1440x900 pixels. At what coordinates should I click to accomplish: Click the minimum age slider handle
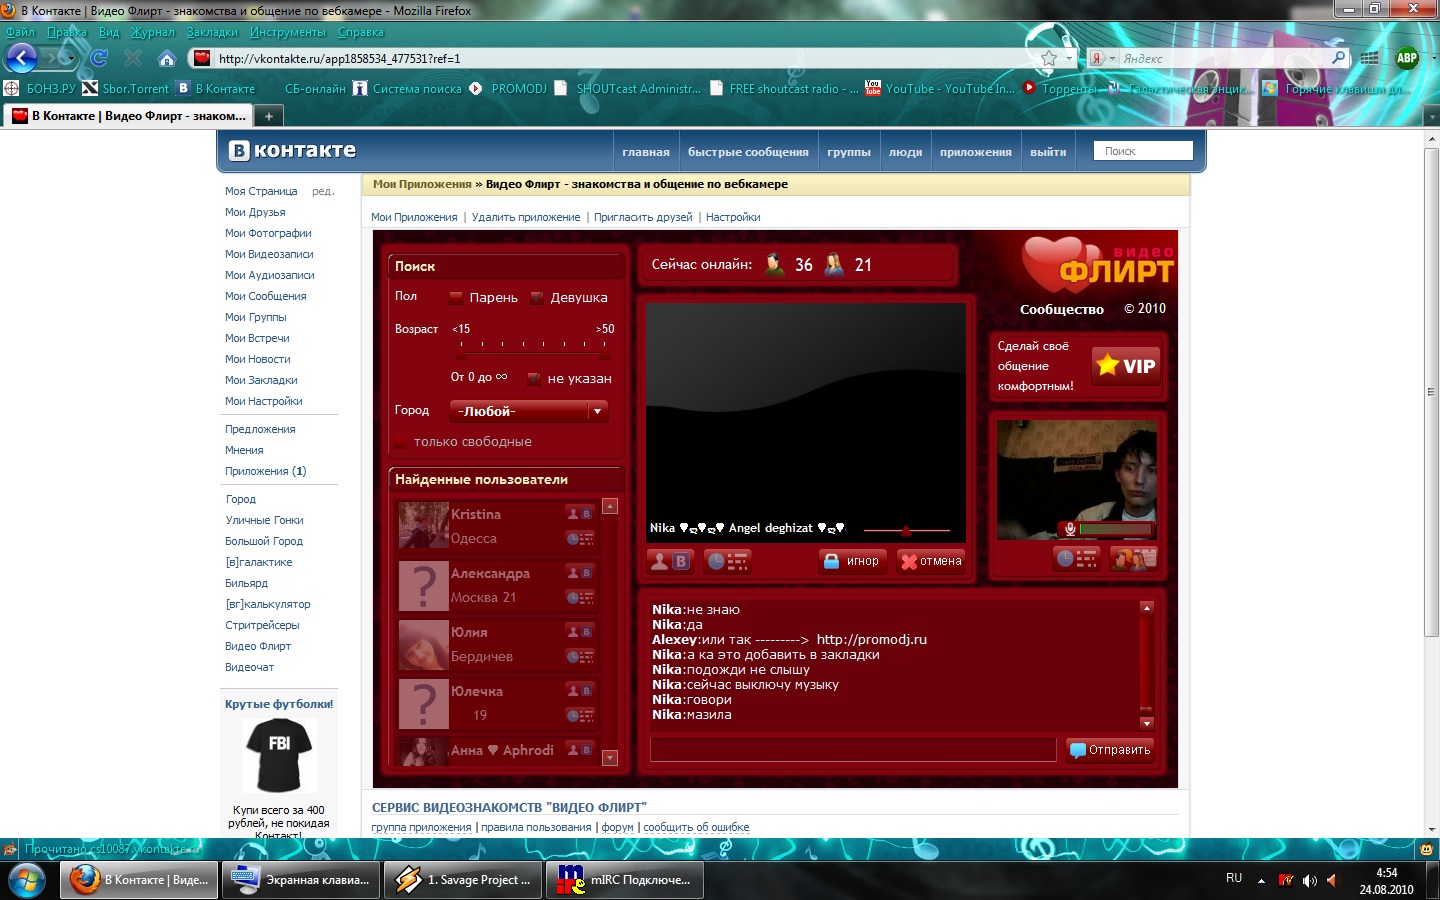click(461, 355)
